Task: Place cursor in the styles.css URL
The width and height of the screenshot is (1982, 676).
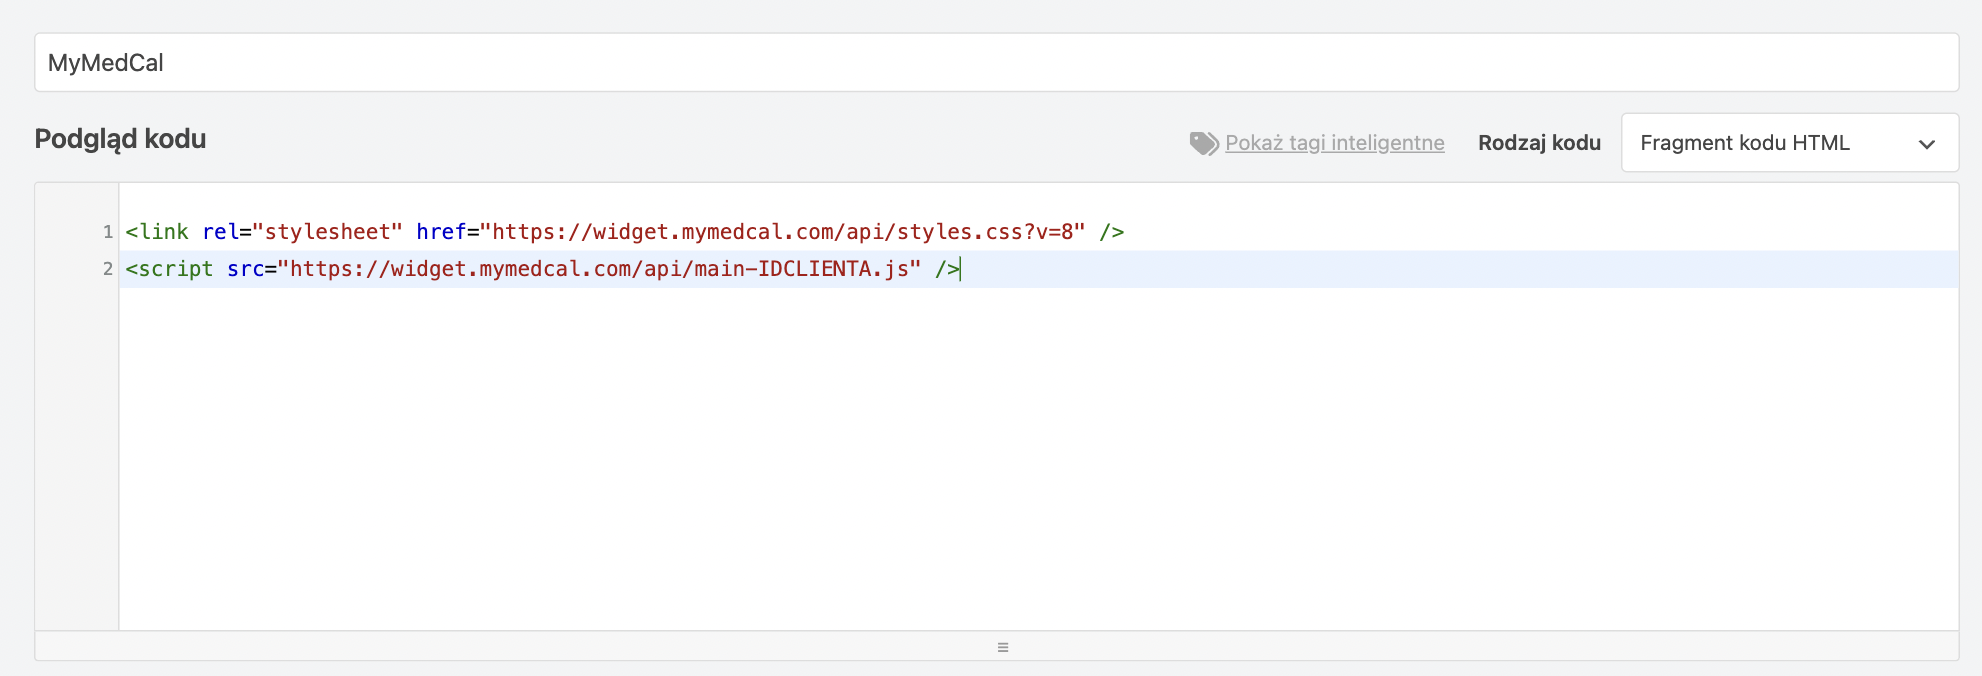Action: click(782, 232)
